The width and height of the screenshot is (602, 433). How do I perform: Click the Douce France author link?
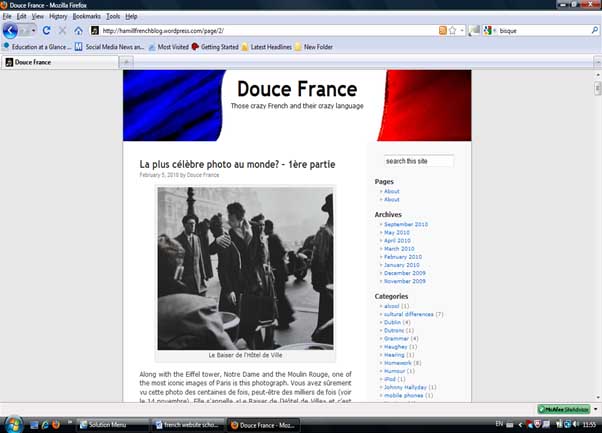tap(203, 175)
